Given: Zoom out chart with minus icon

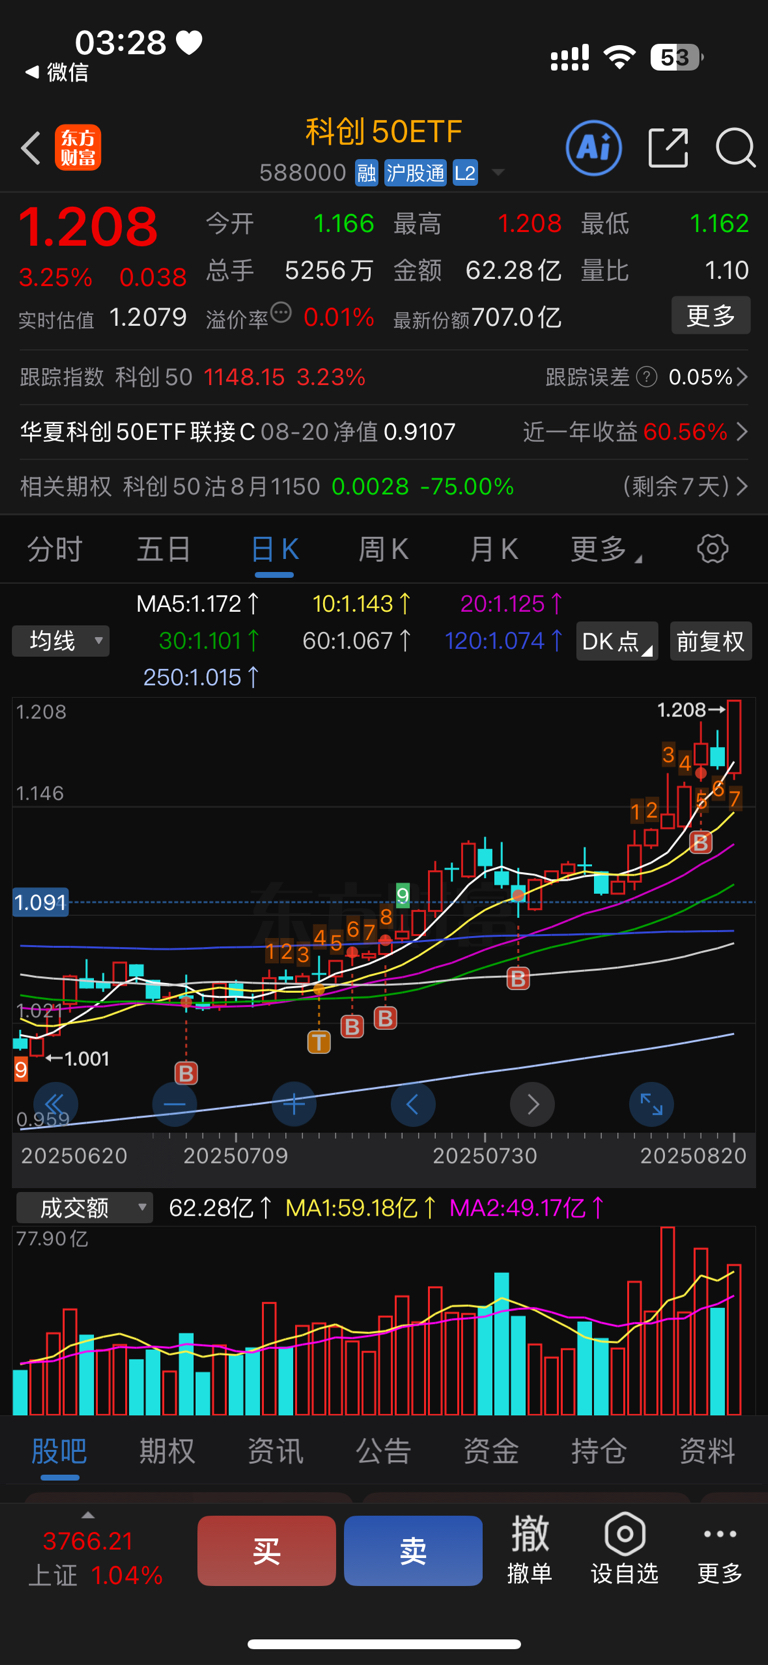Looking at the screenshot, I should (174, 1105).
